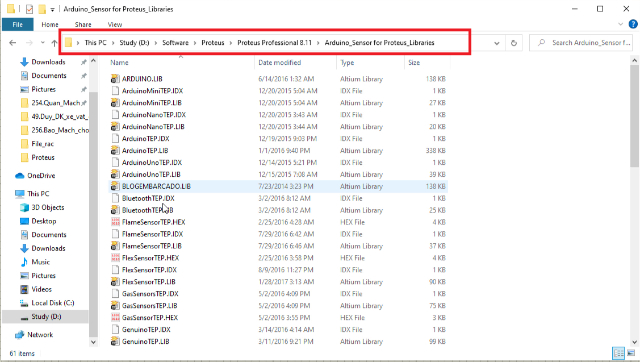Open 3D Objects under This PC

47,207
